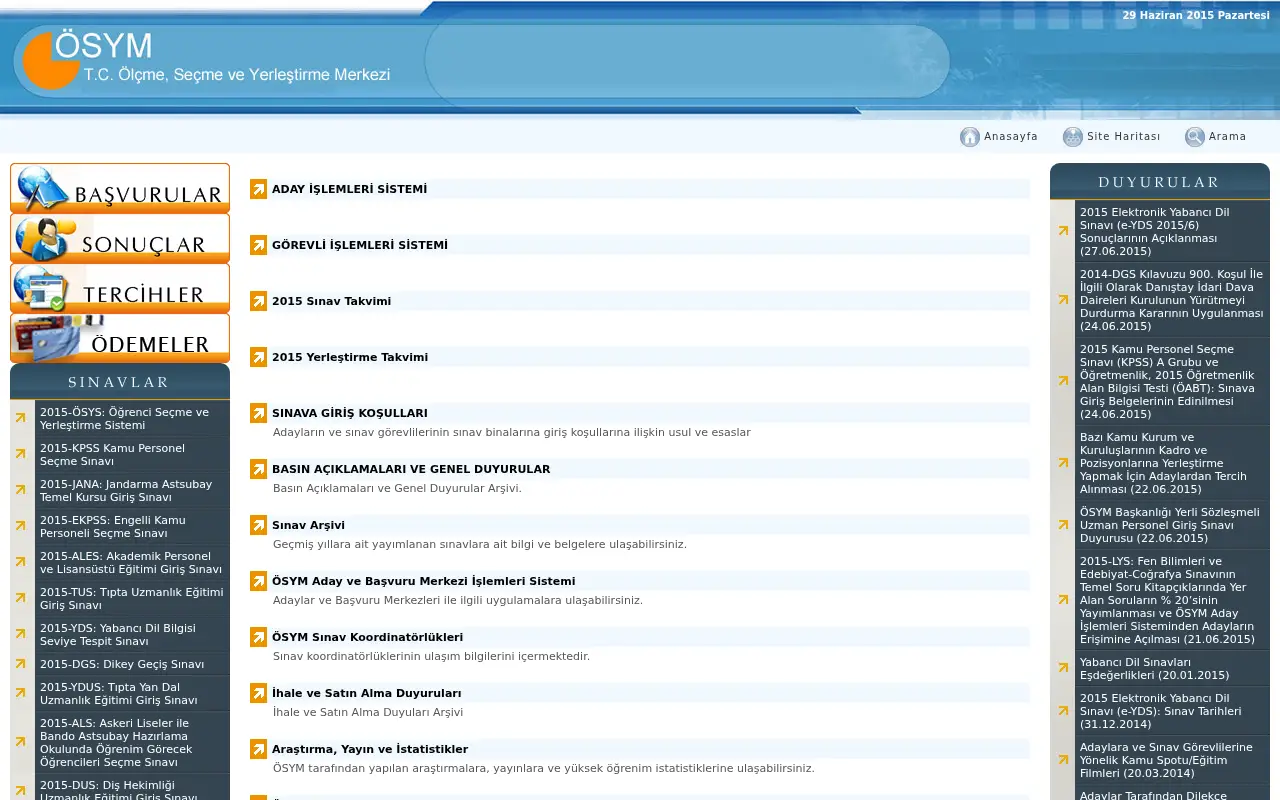
Task: Open BASIN AÇIKLAMALARI VE GENEL DUYURULAR
Action: (411, 469)
